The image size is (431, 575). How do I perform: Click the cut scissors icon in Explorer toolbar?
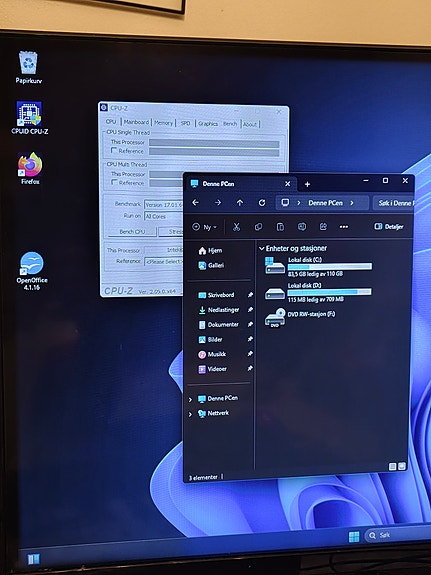pos(236,227)
